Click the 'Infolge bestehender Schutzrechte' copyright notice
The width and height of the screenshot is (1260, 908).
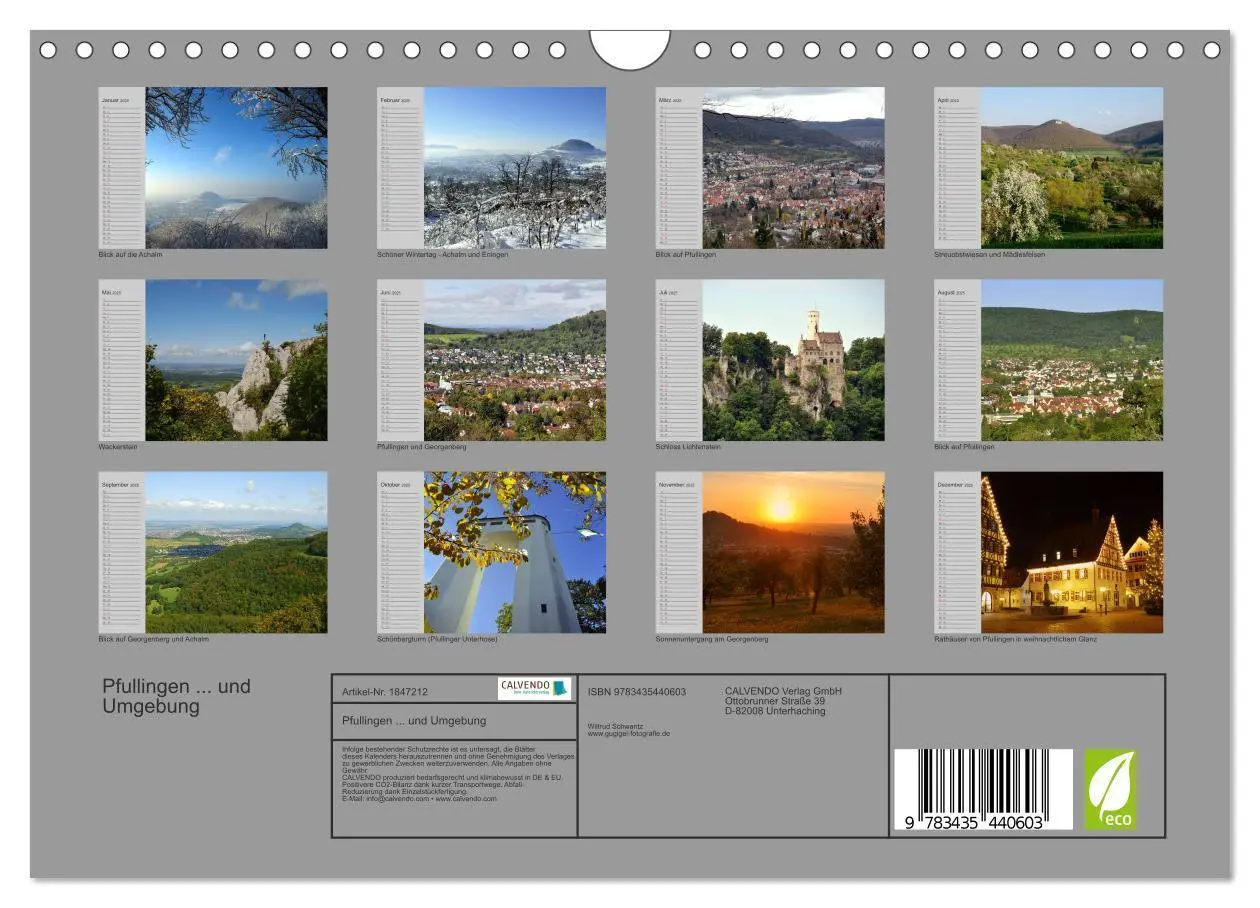457,773
